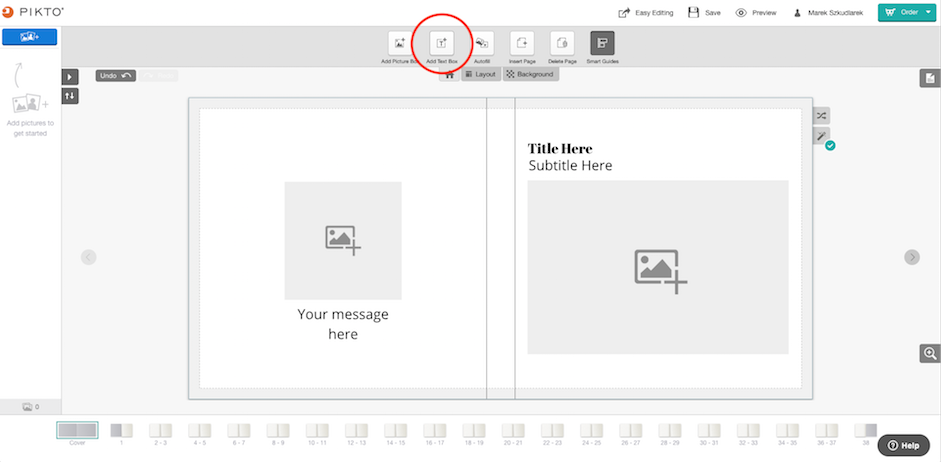Run the Autofill tool
This screenshot has width=941, height=462.
tap(482, 43)
